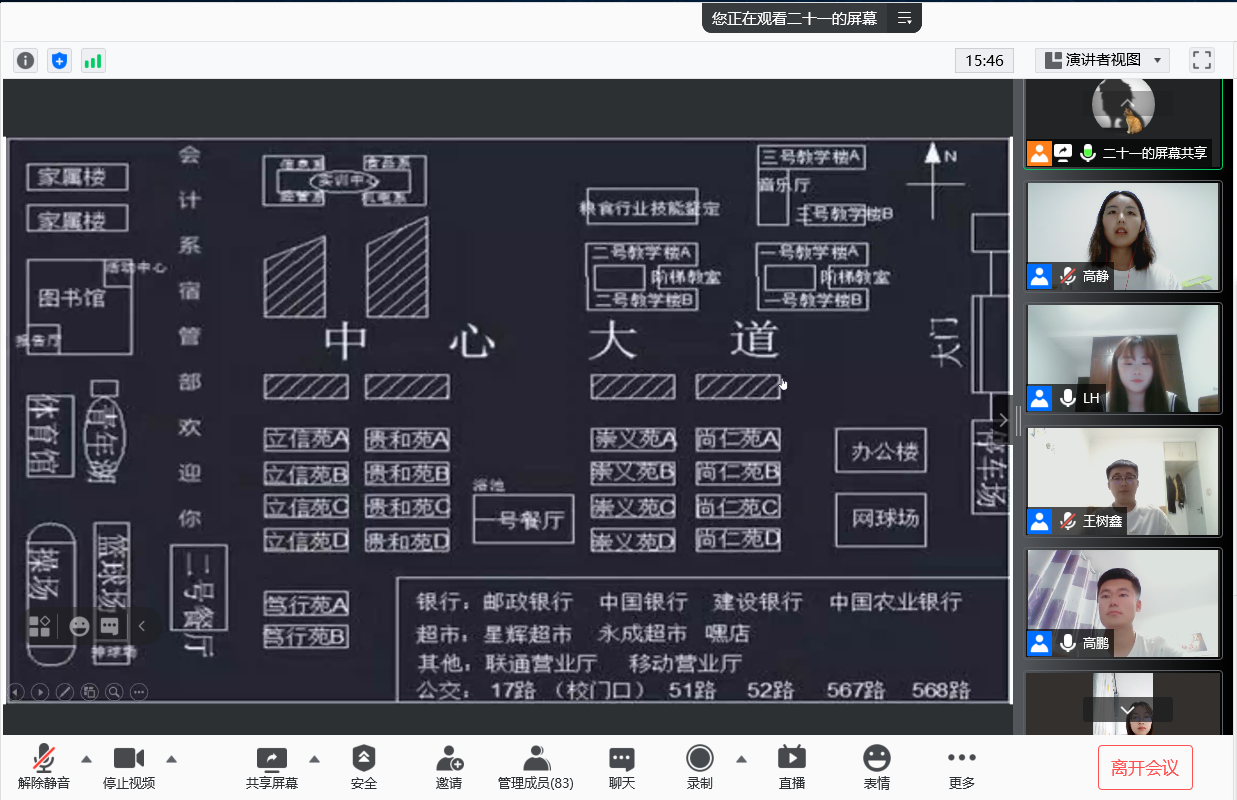The width and height of the screenshot is (1237, 800).
Task: Start recording with 录制 button
Action: [x=700, y=767]
